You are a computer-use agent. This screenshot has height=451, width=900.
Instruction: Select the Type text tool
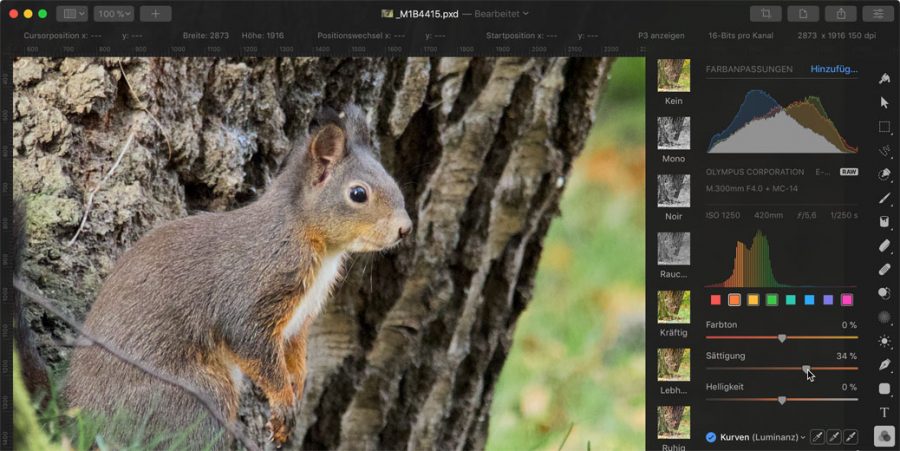(884, 412)
